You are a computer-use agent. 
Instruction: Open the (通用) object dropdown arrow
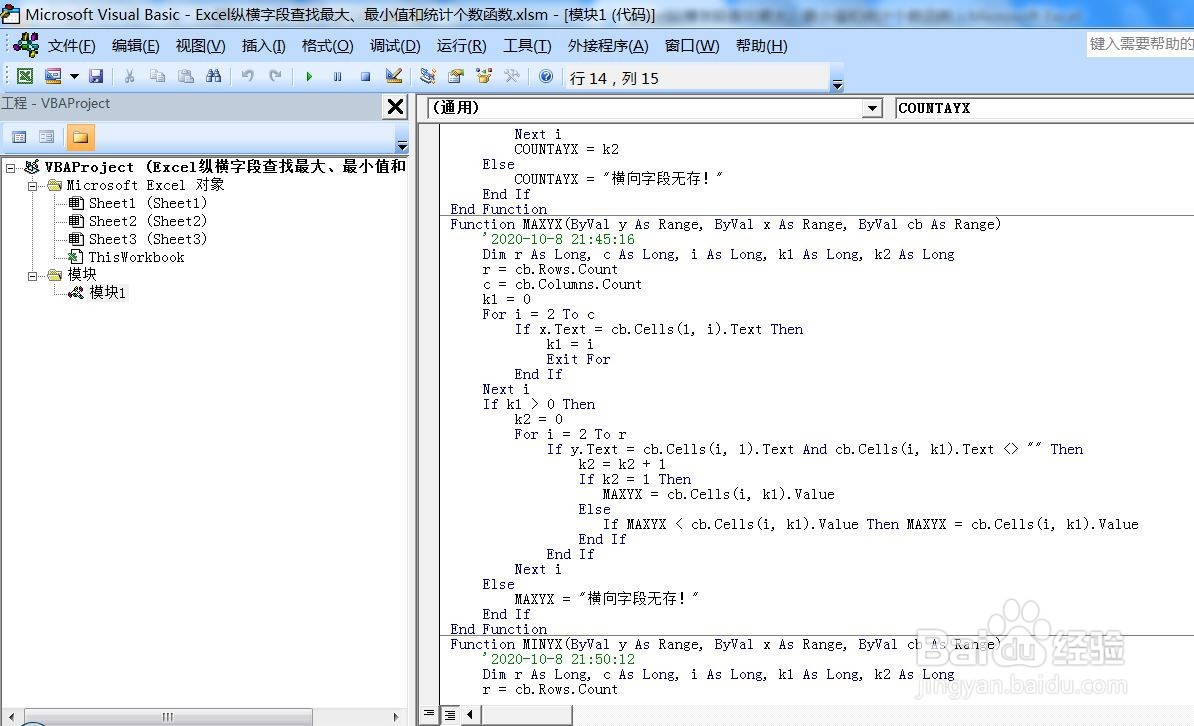pos(873,109)
